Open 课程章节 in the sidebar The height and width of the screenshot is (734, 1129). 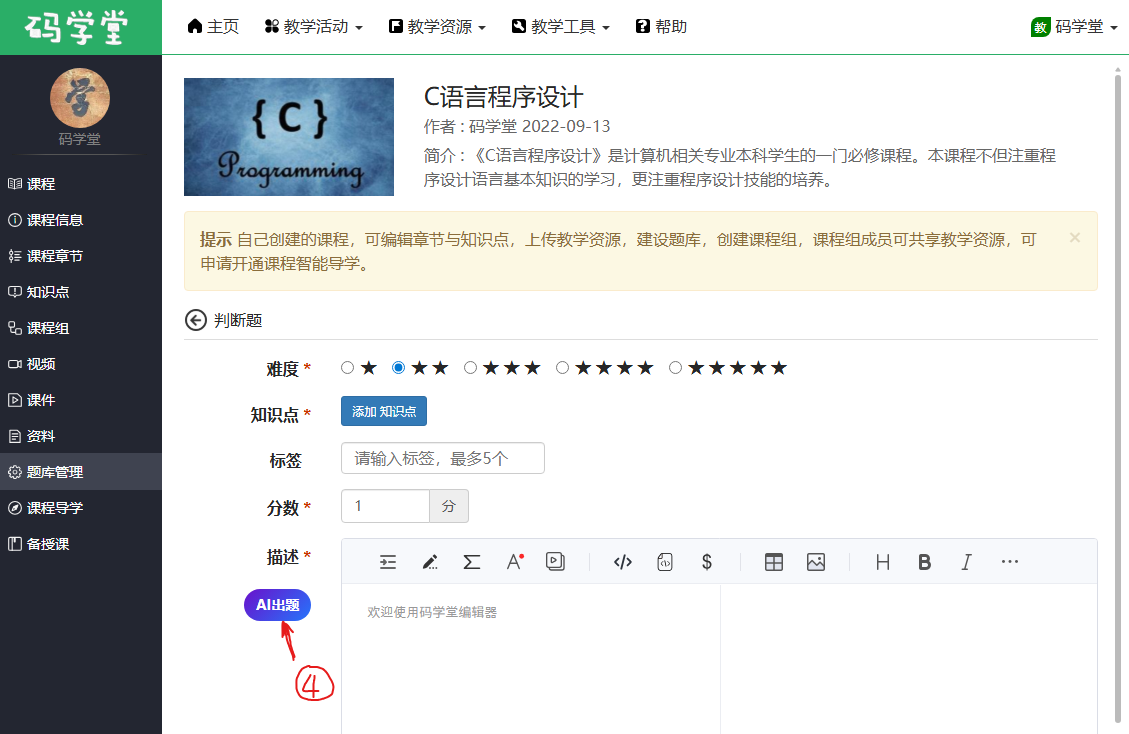54,256
